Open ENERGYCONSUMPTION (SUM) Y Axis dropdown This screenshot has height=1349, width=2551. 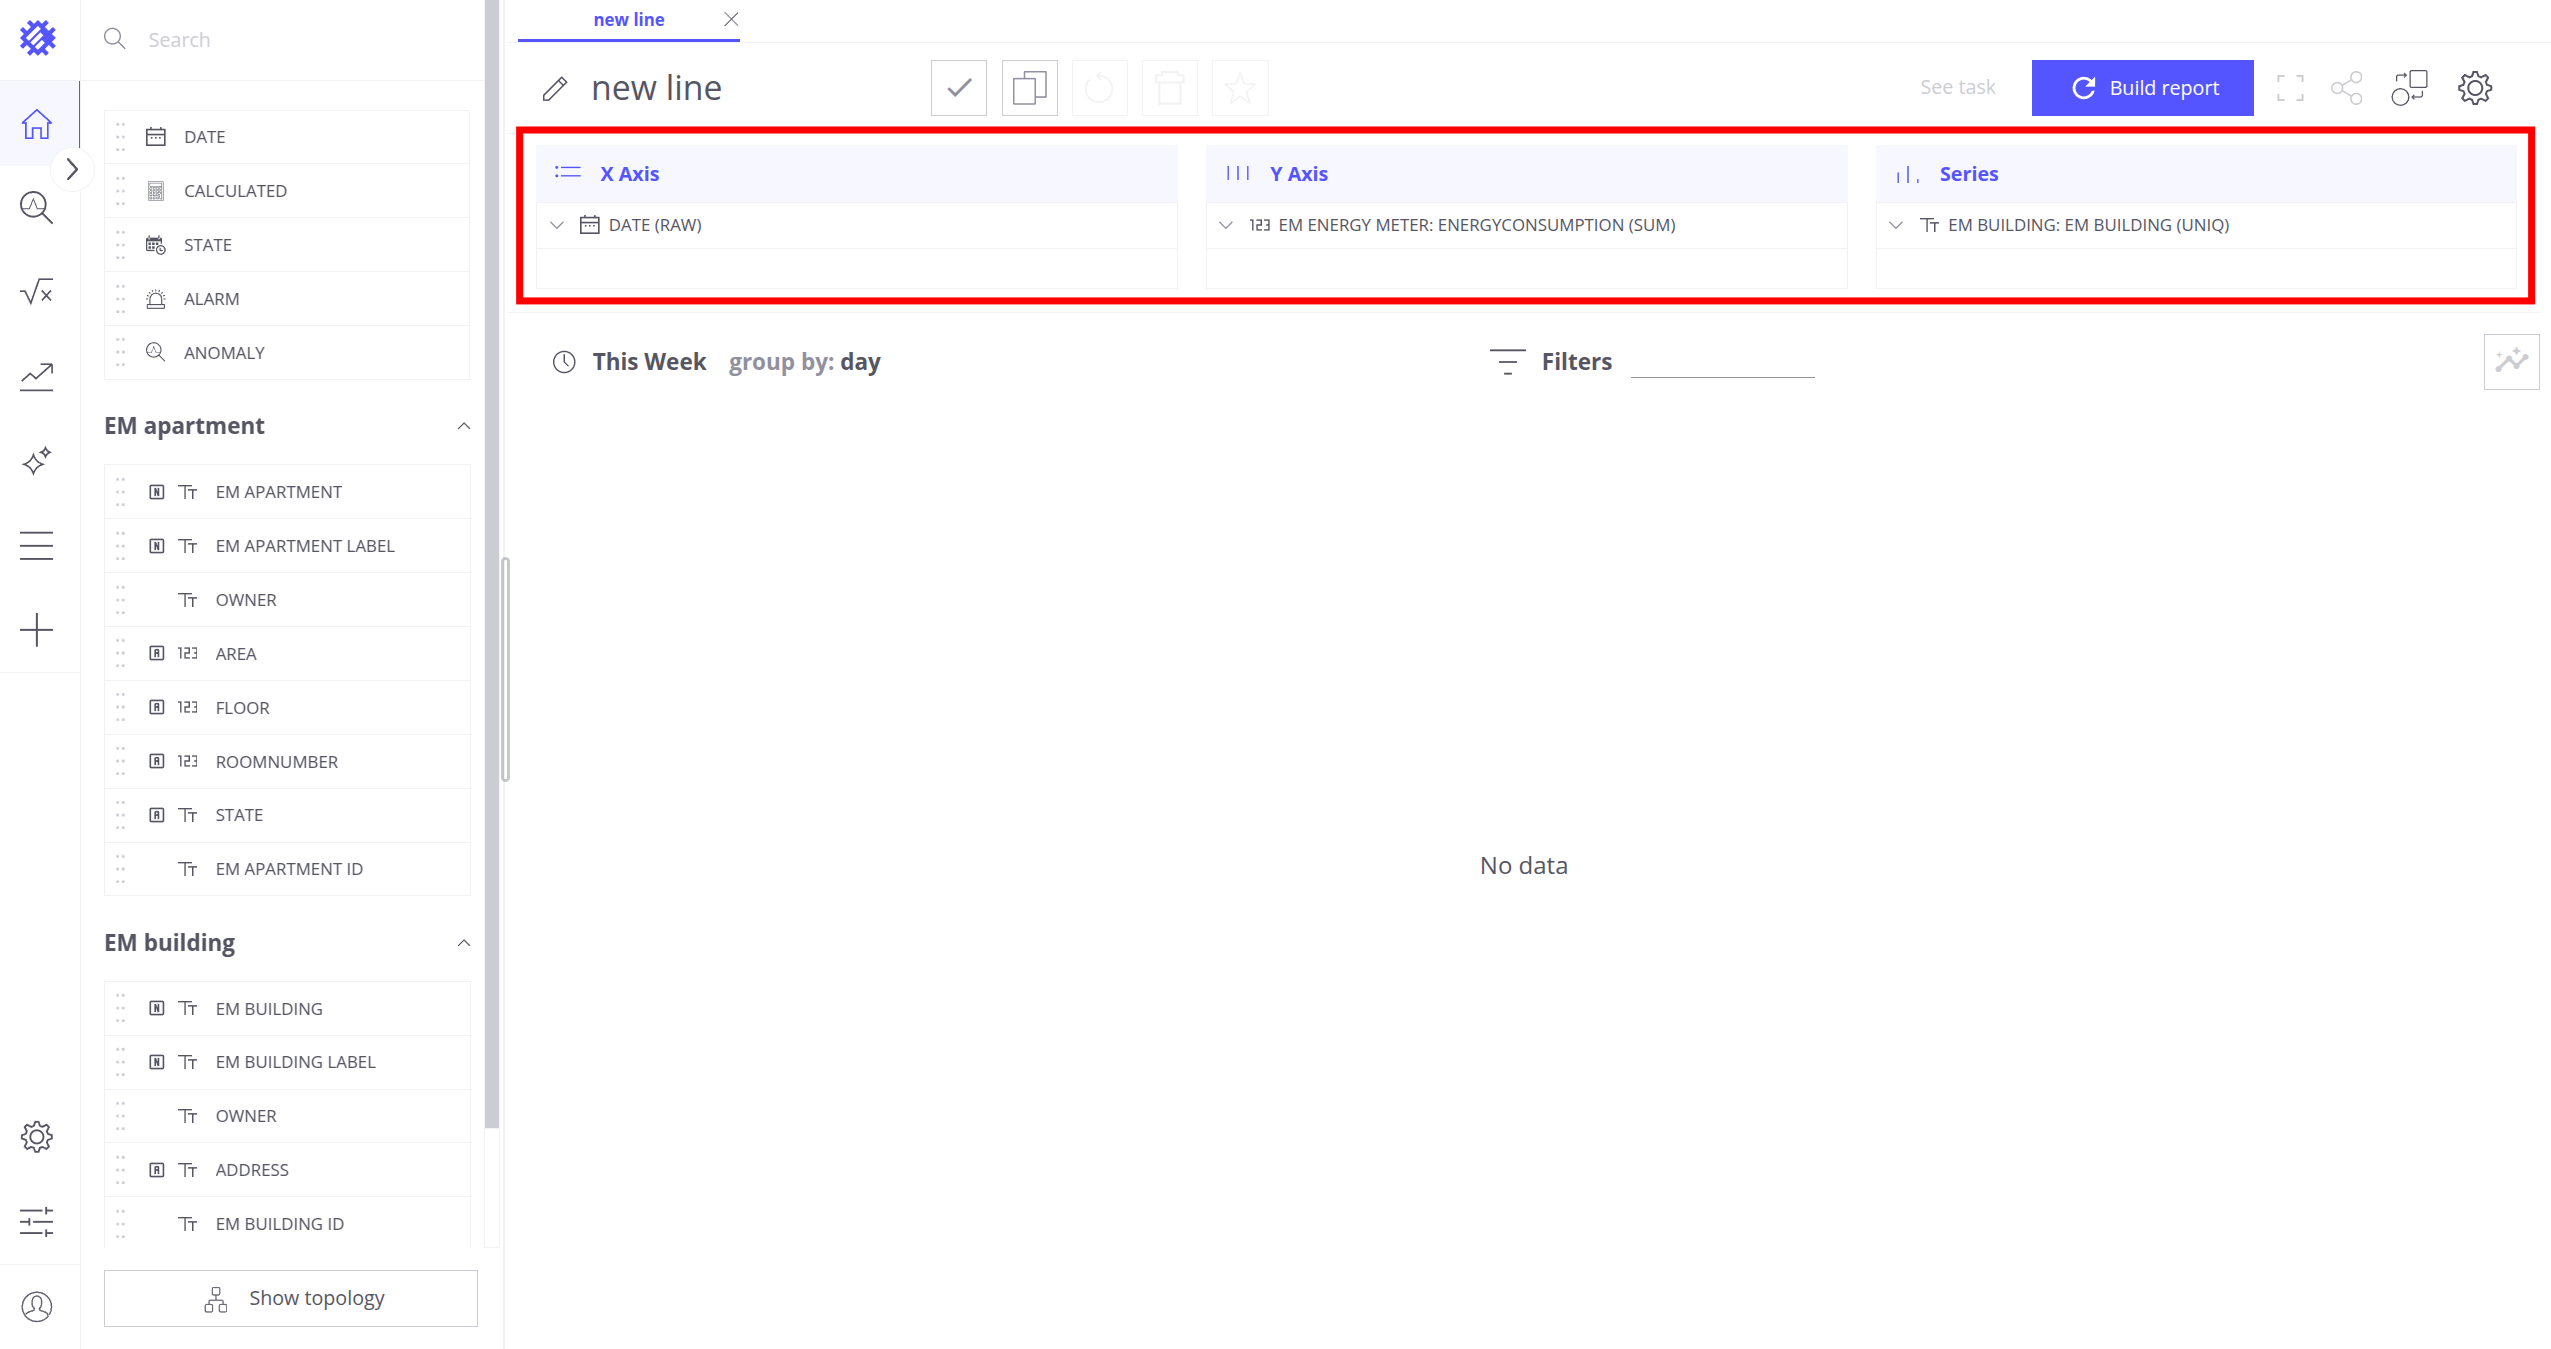pyautogui.click(x=1226, y=225)
